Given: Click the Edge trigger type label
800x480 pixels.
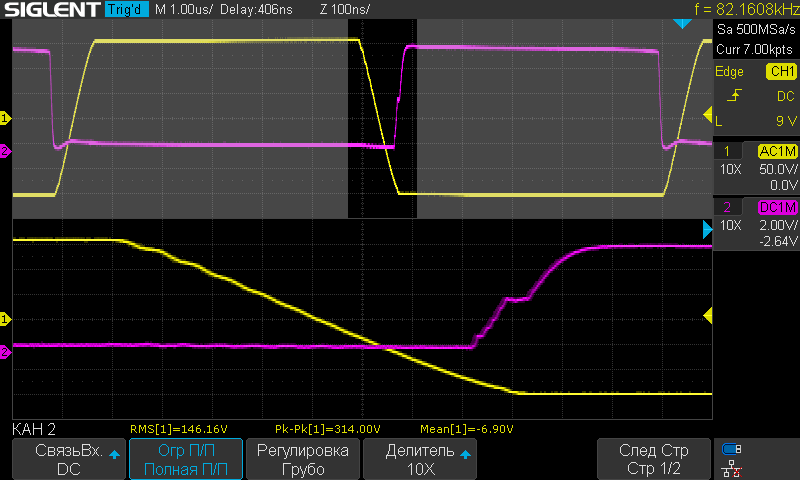Looking at the screenshot, I should 729,72.
